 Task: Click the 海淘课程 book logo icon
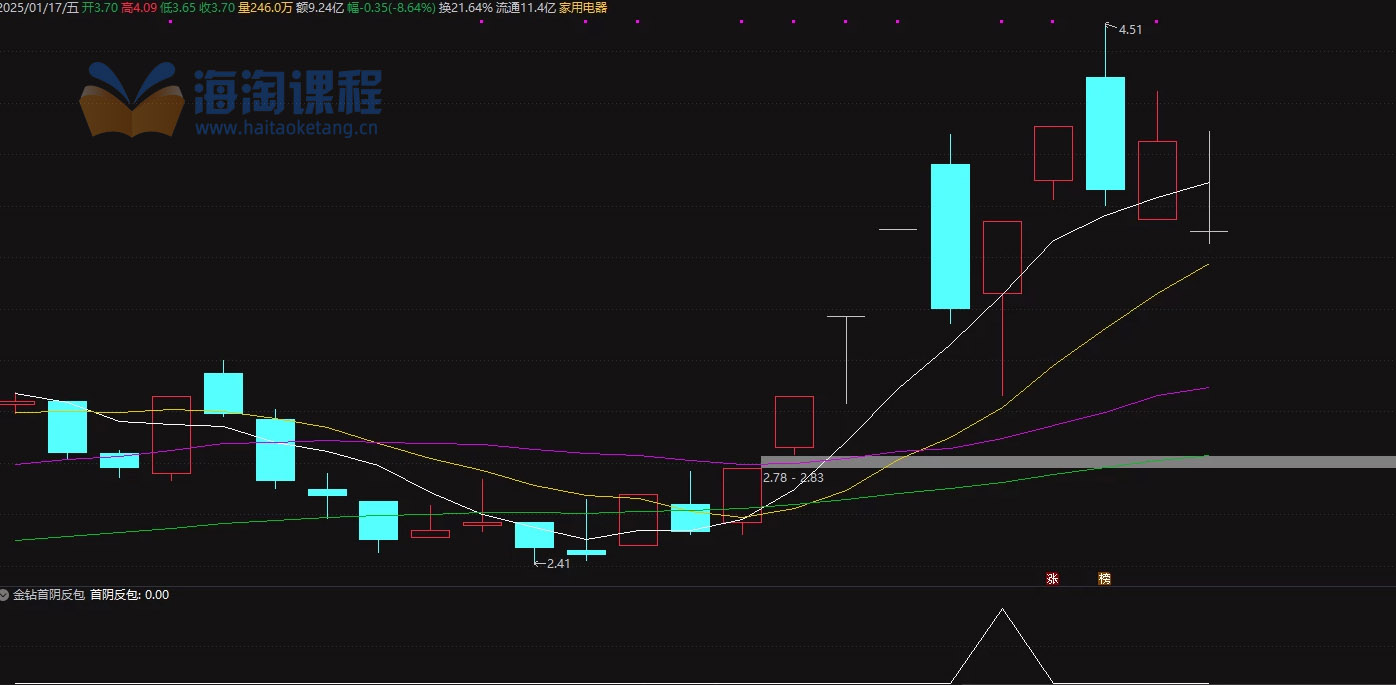[132, 99]
